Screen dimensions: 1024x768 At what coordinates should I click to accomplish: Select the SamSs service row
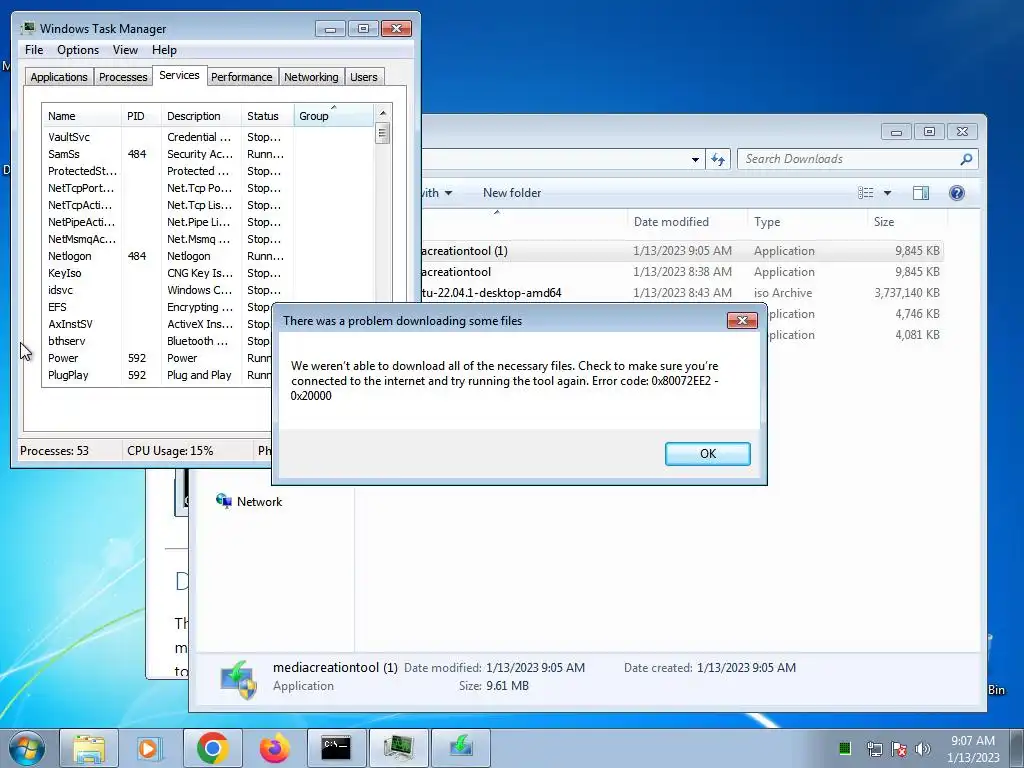click(208, 154)
